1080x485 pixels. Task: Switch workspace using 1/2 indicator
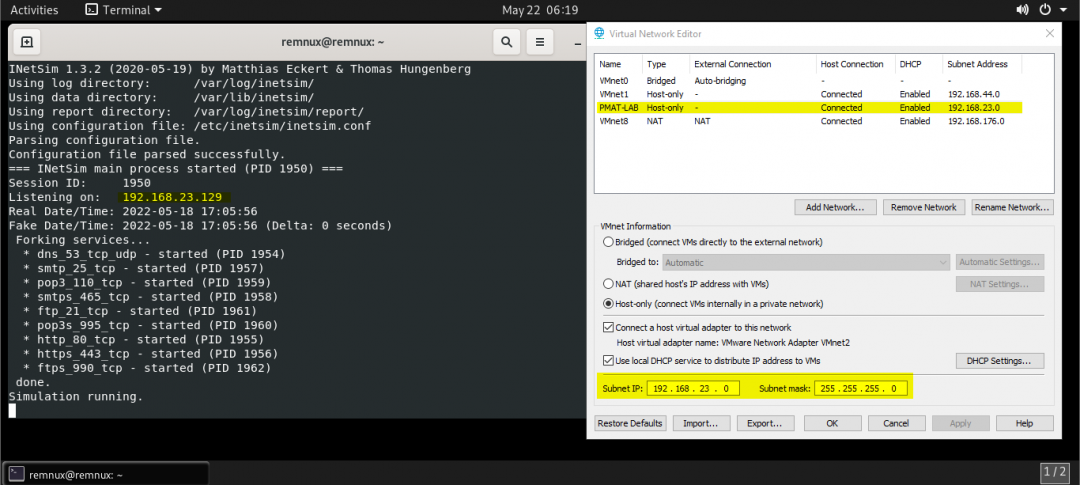(x=1055, y=472)
